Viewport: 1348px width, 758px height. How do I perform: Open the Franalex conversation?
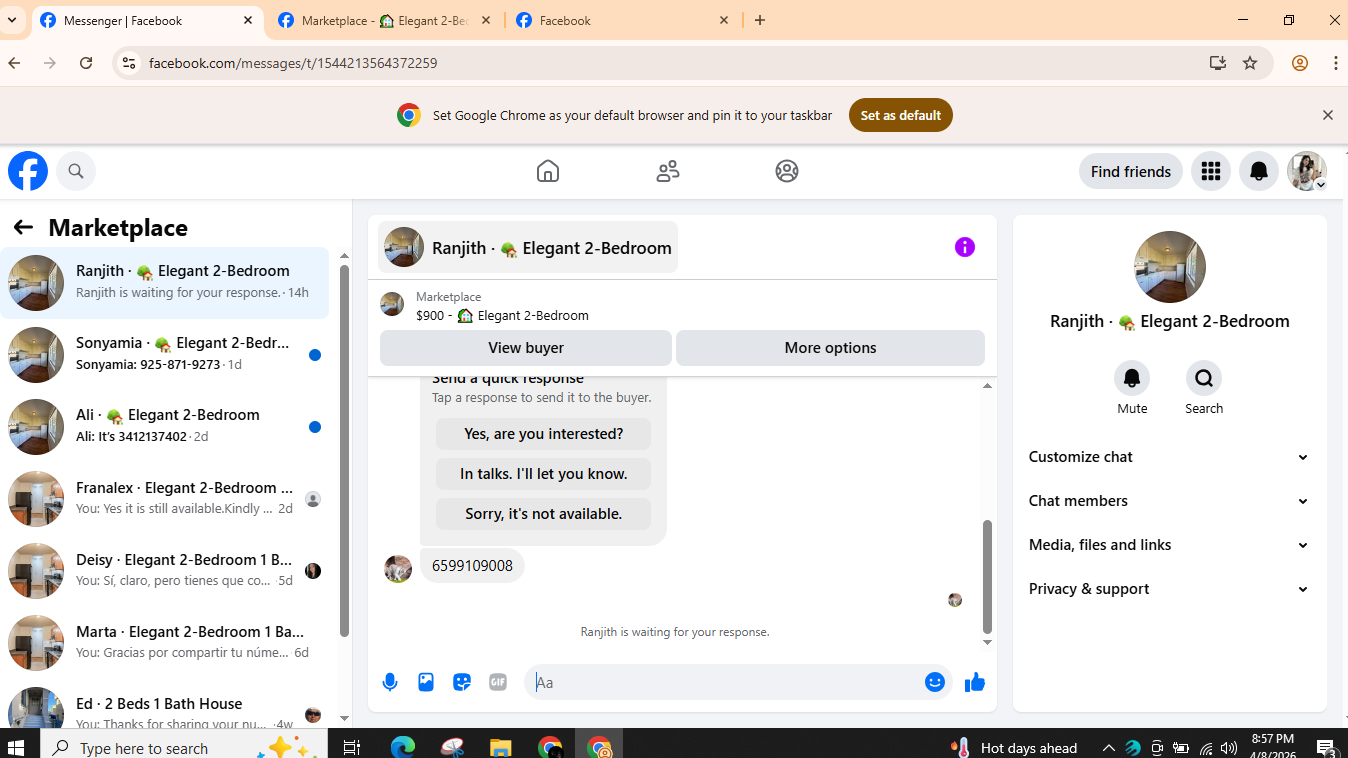pyautogui.click(x=164, y=498)
